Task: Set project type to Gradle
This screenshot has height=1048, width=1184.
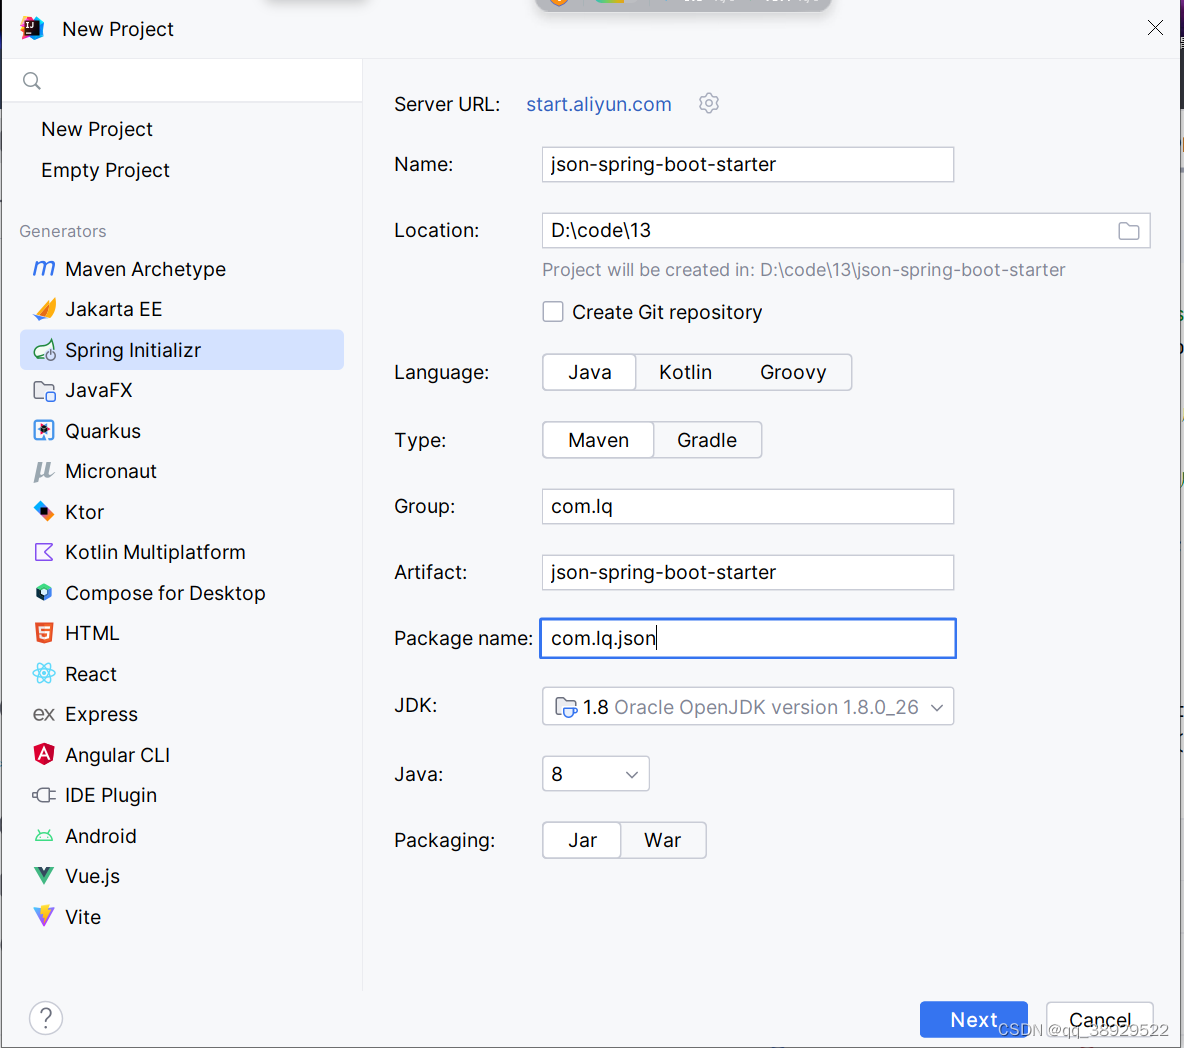Action: 707,440
